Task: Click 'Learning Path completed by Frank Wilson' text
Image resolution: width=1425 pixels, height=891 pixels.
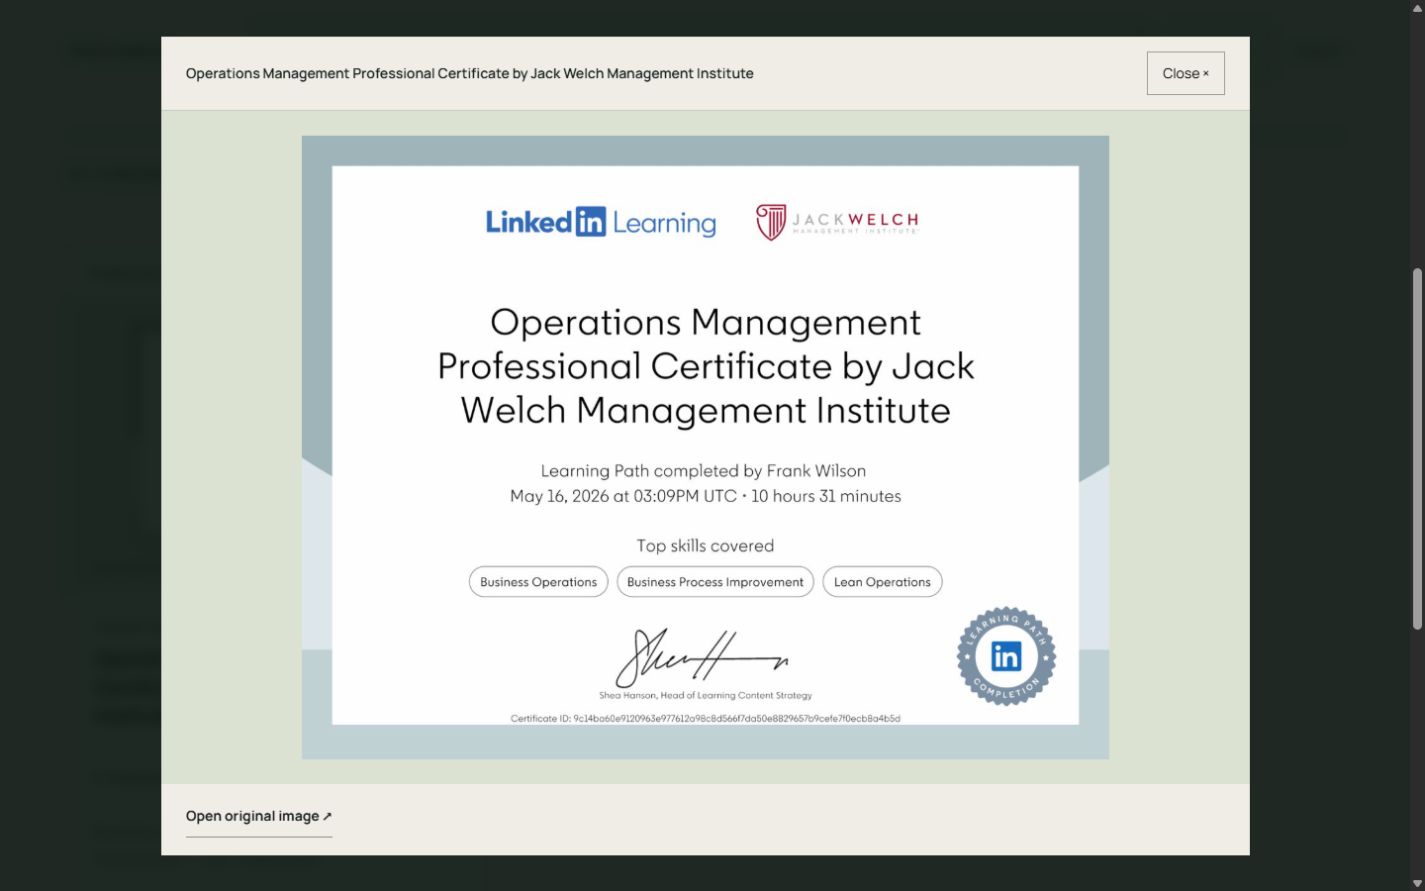Action: pyautogui.click(x=703, y=471)
